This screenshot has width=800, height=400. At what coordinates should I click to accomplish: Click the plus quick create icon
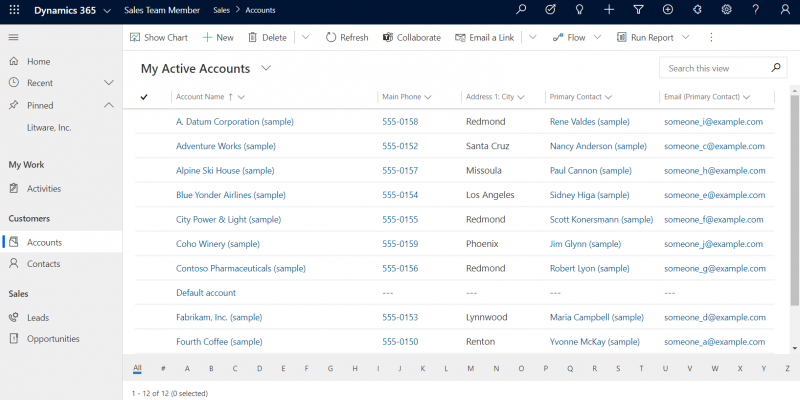pos(609,10)
